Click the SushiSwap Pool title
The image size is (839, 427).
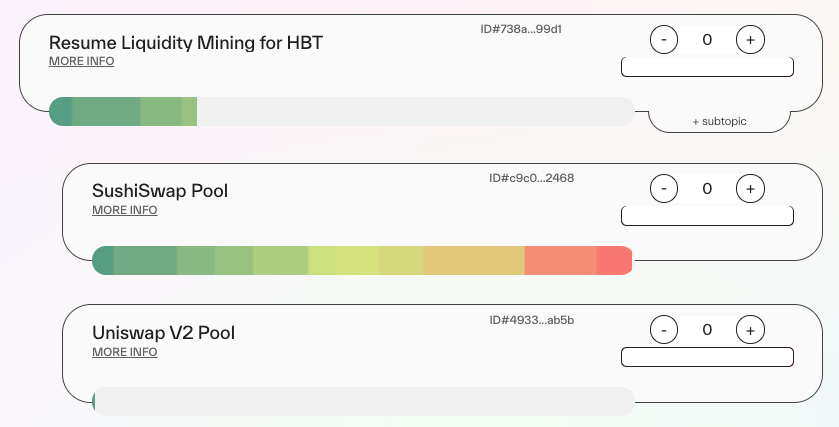[x=160, y=190]
